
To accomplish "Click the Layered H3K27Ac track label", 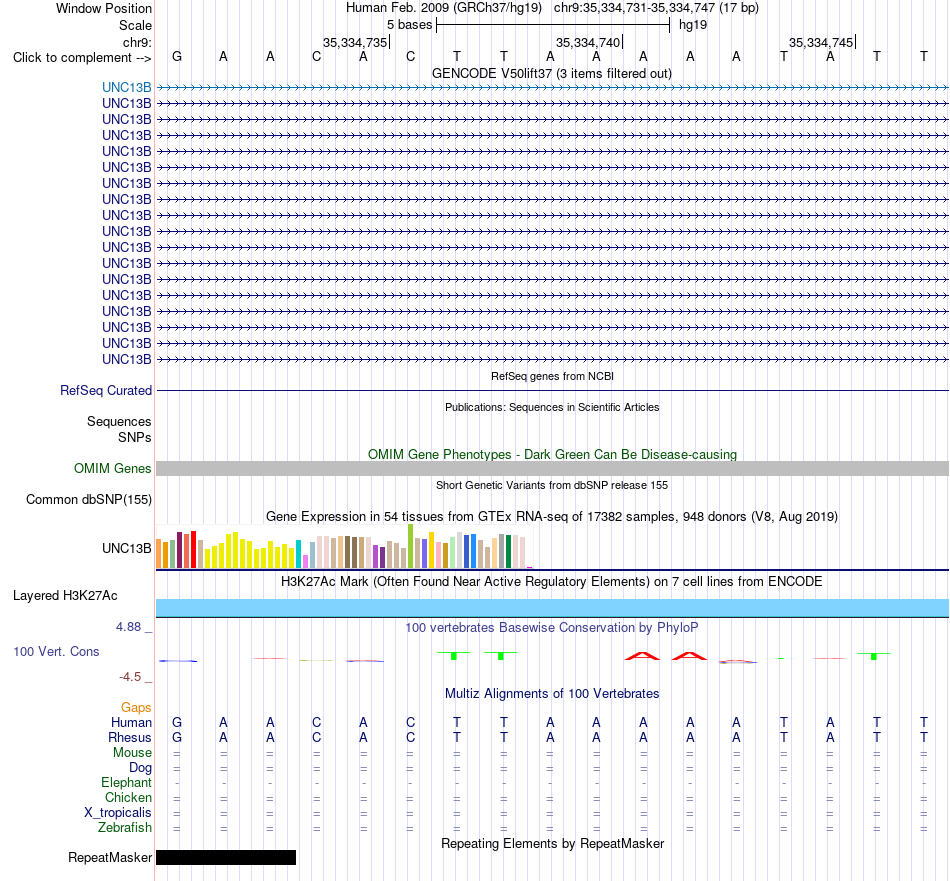I will pyautogui.click(x=65, y=596).
